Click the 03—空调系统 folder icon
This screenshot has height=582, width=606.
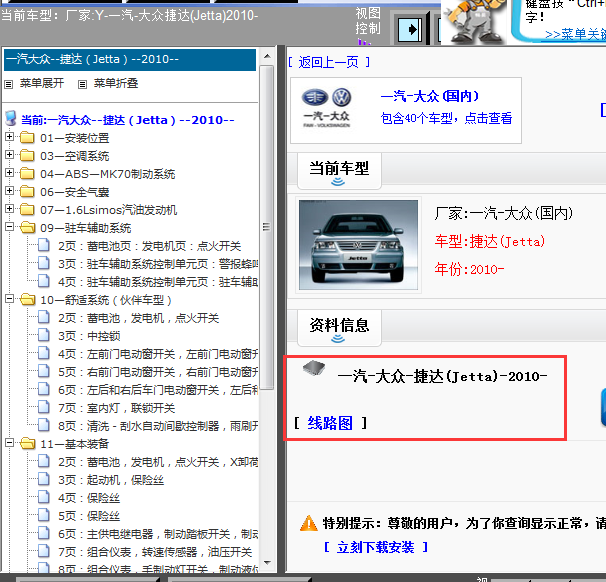(x=27, y=155)
